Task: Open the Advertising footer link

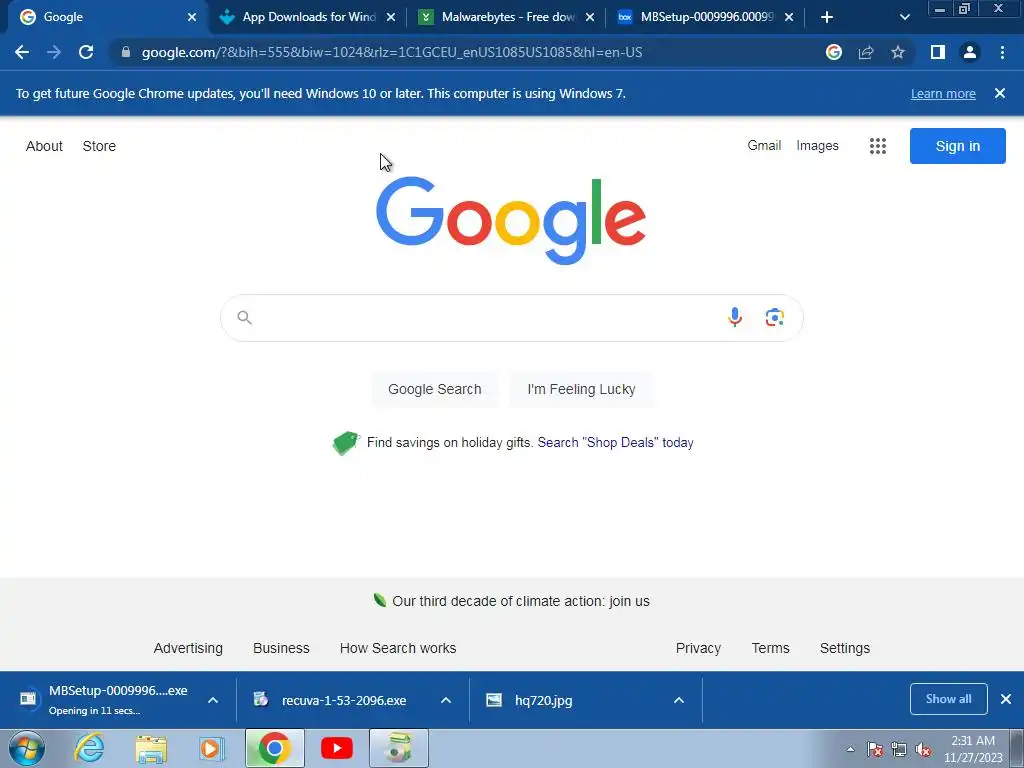Action: coord(188,648)
